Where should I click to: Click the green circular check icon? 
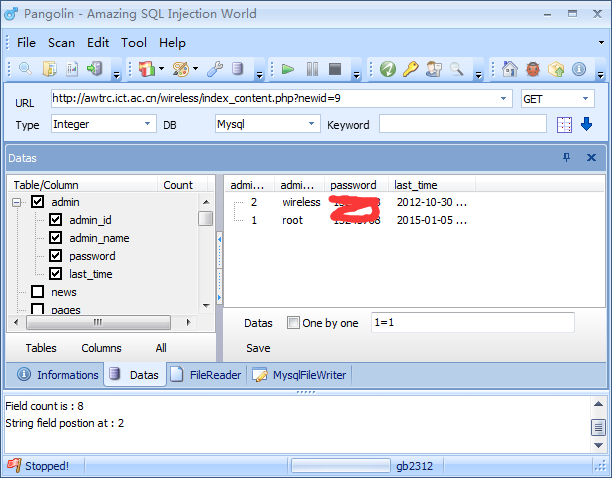[388, 69]
